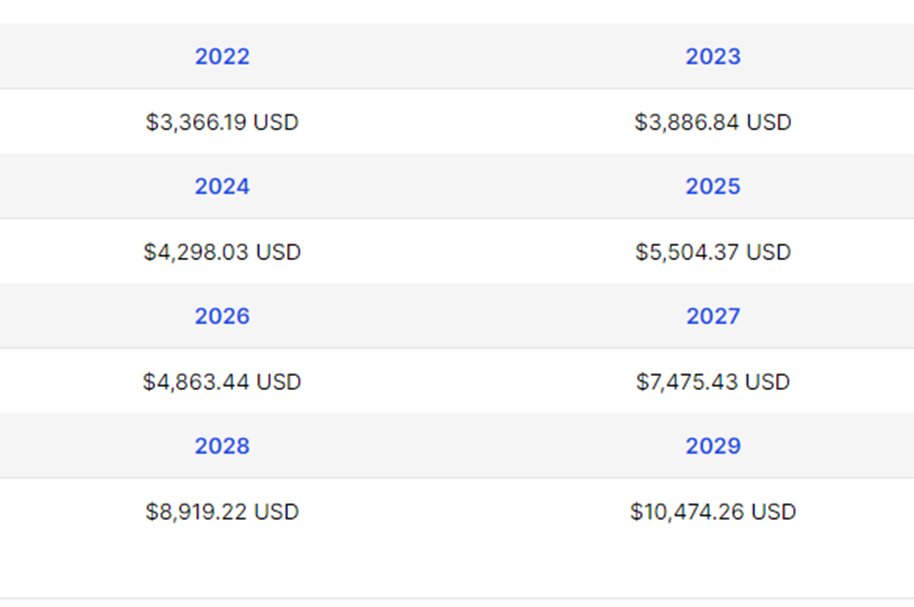This screenshot has width=914, height=607.
Task: Click gray header band between 2024 and 2025
Action: (x=467, y=187)
